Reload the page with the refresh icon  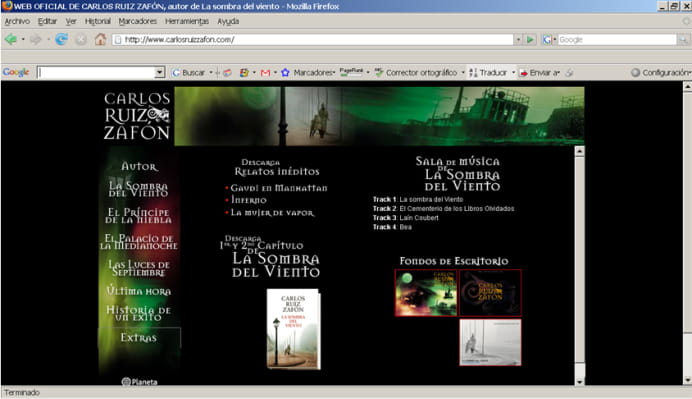click(x=61, y=40)
